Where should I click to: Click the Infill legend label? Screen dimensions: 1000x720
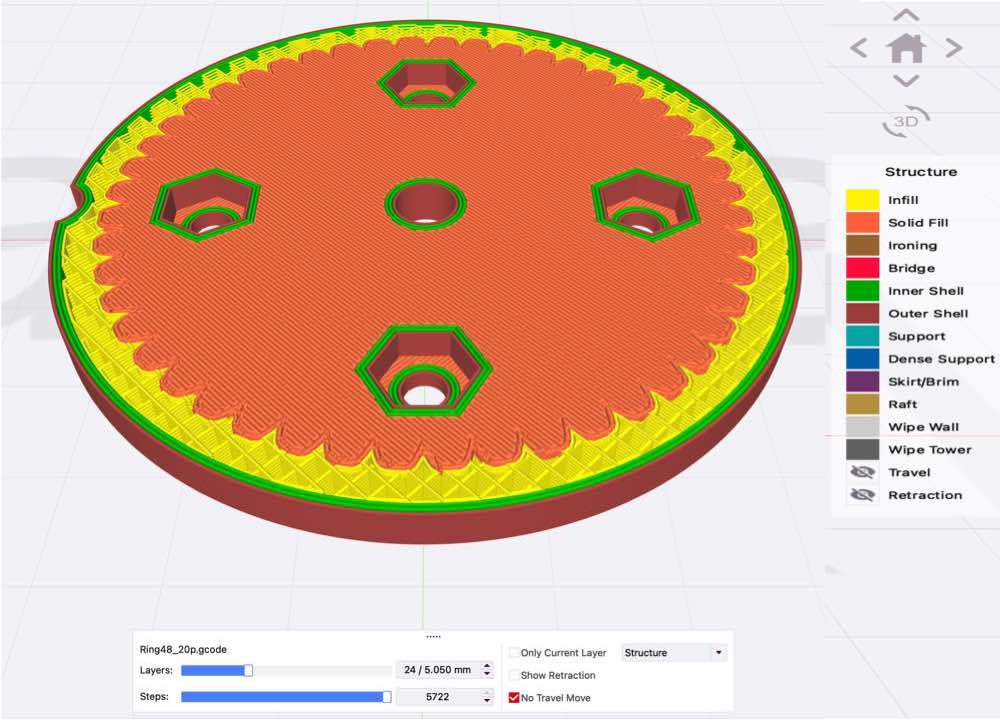coord(903,200)
